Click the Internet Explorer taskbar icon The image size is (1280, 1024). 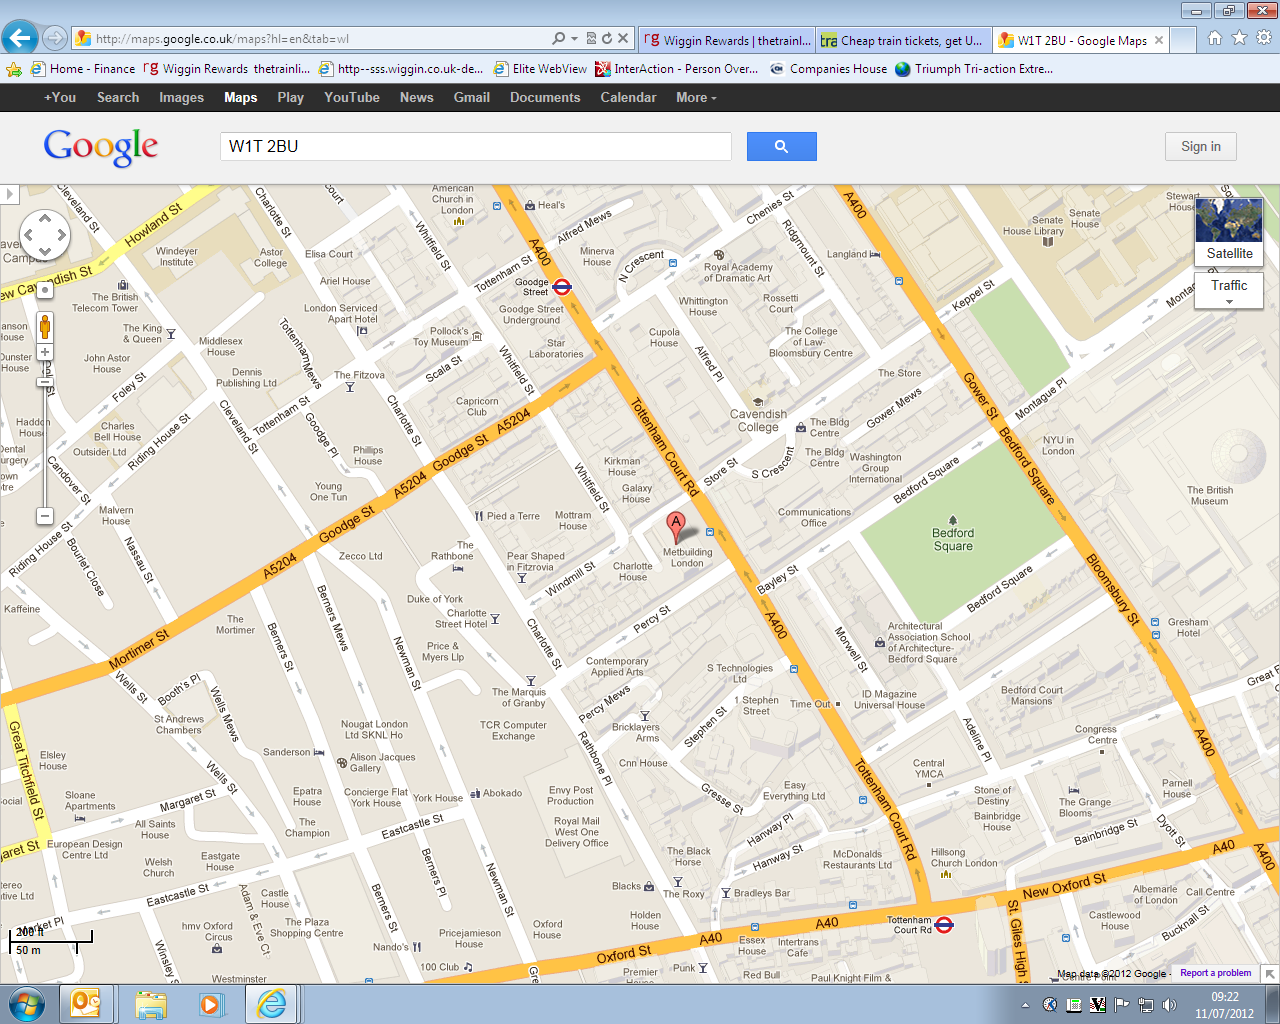[x=271, y=1003]
